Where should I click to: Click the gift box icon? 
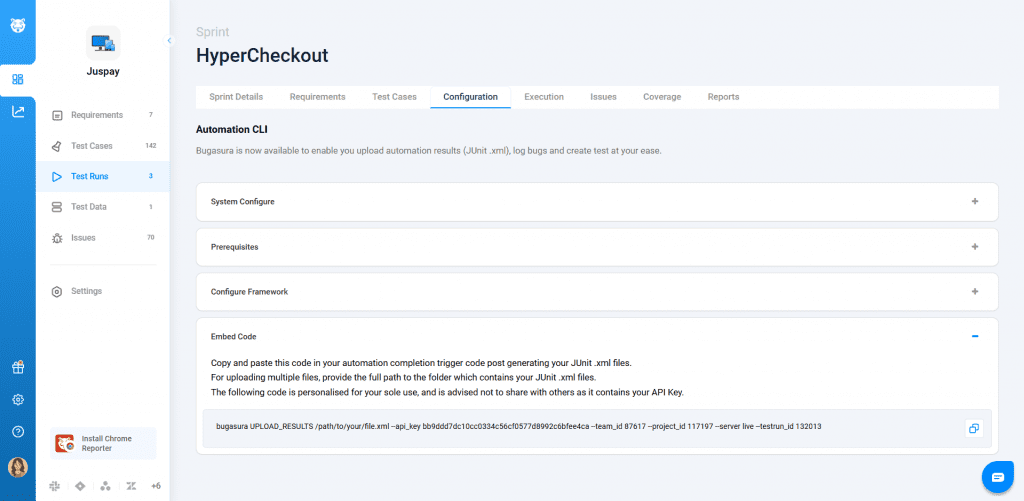[x=18, y=367]
